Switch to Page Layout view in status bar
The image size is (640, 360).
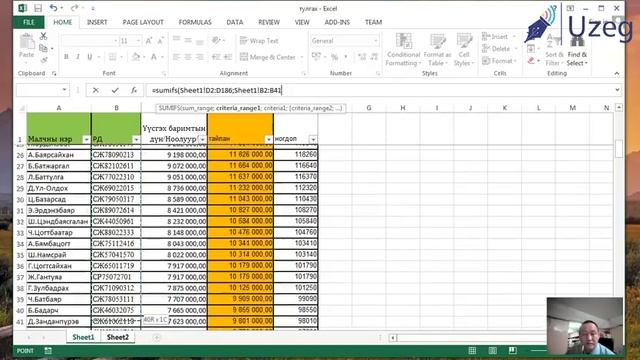coord(493,351)
